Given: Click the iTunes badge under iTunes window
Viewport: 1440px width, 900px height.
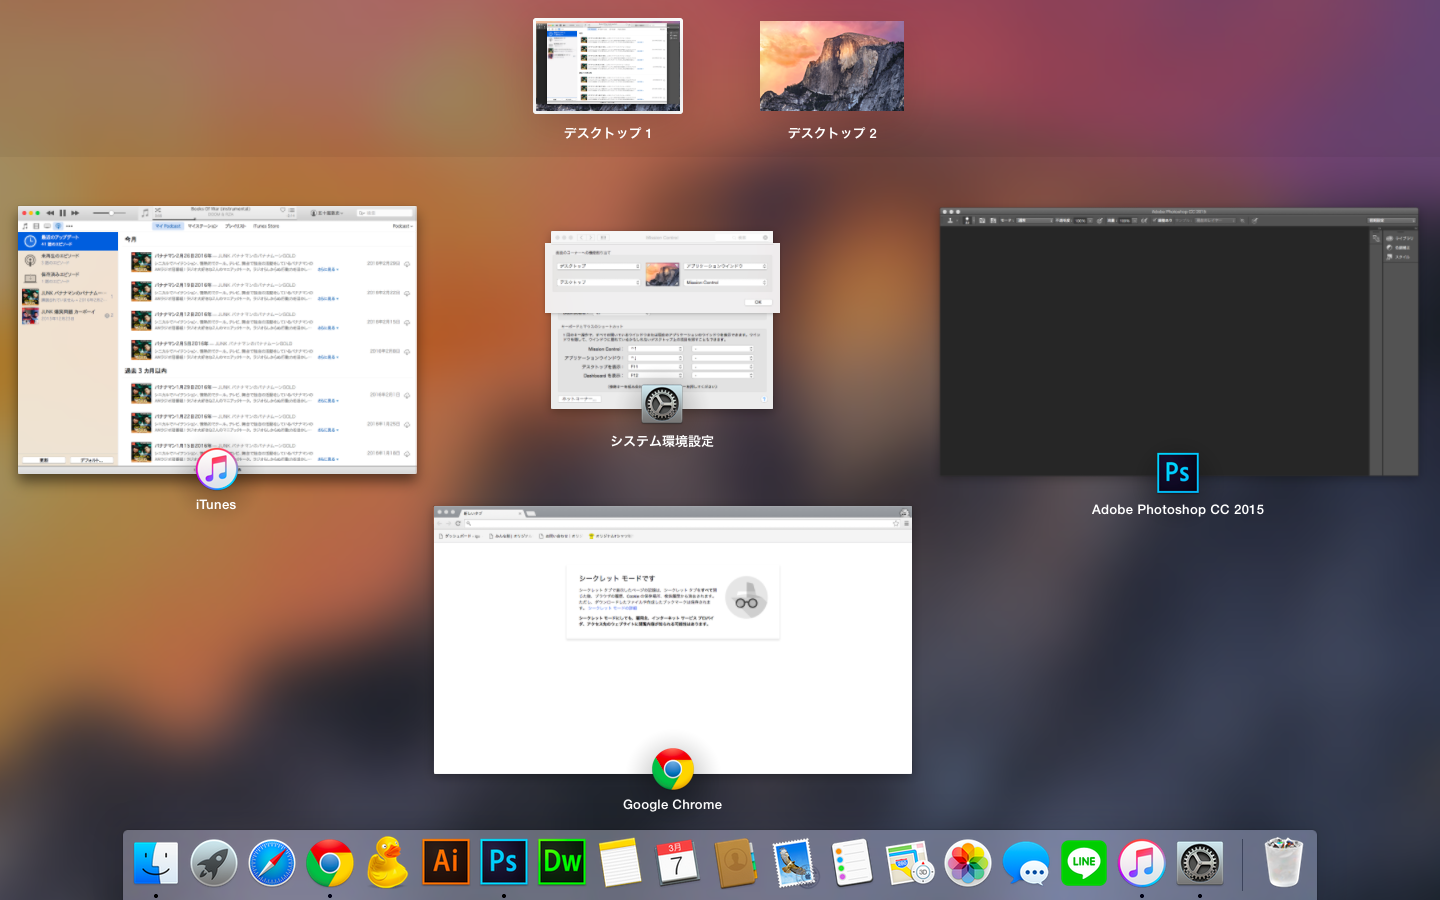Looking at the screenshot, I should pyautogui.click(x=217, y=469).
